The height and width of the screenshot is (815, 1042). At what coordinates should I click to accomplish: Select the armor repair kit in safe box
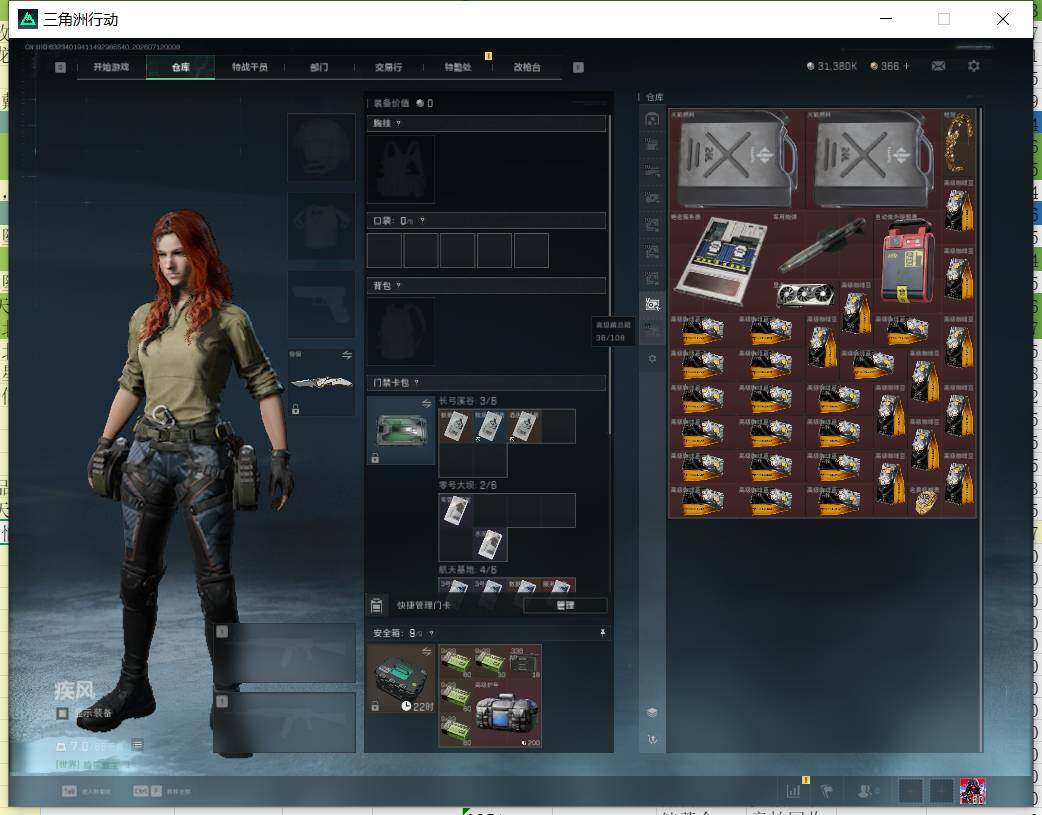(x=507, y=713)
